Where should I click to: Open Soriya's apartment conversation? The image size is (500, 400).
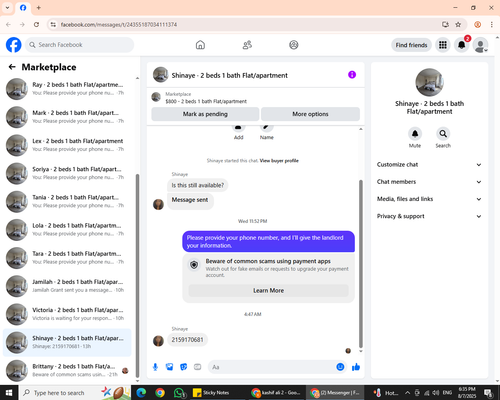coord(67,173)
